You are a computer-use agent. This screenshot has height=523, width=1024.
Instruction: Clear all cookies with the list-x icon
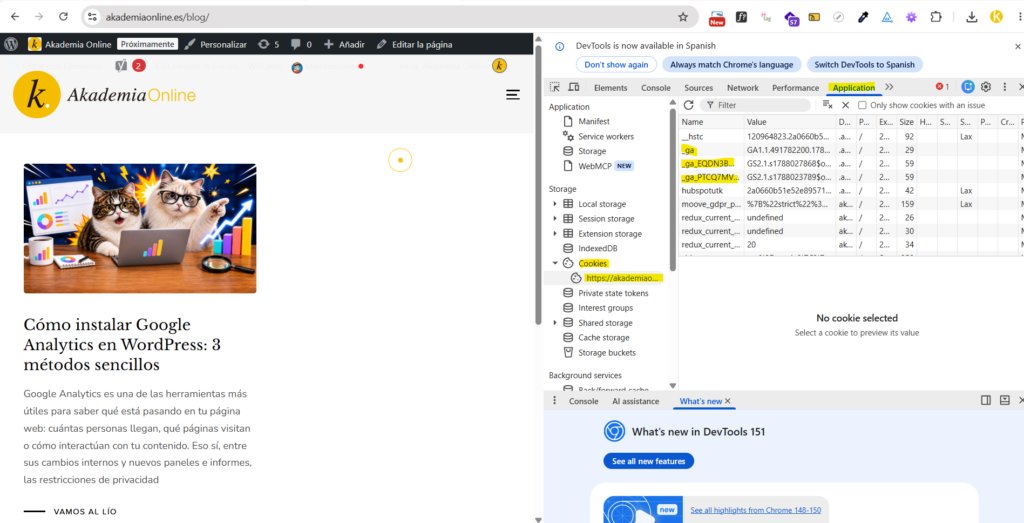coord(827,105)
